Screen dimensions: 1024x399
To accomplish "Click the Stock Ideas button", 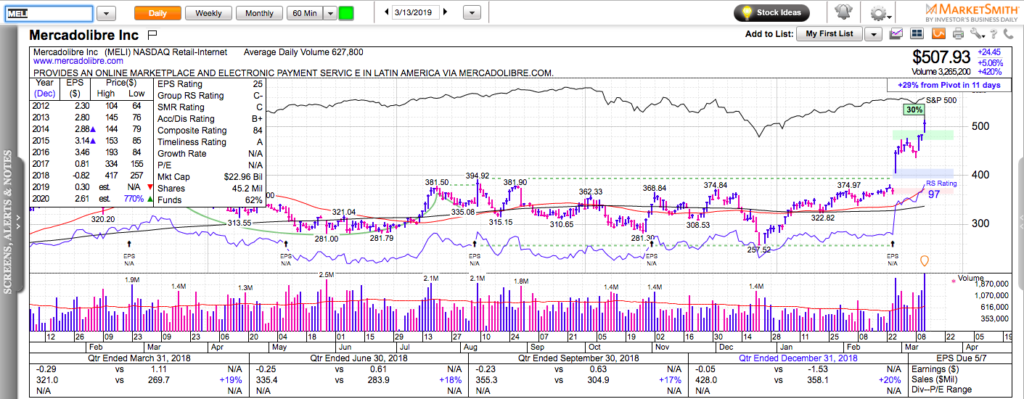I will [x=772, y=12].
